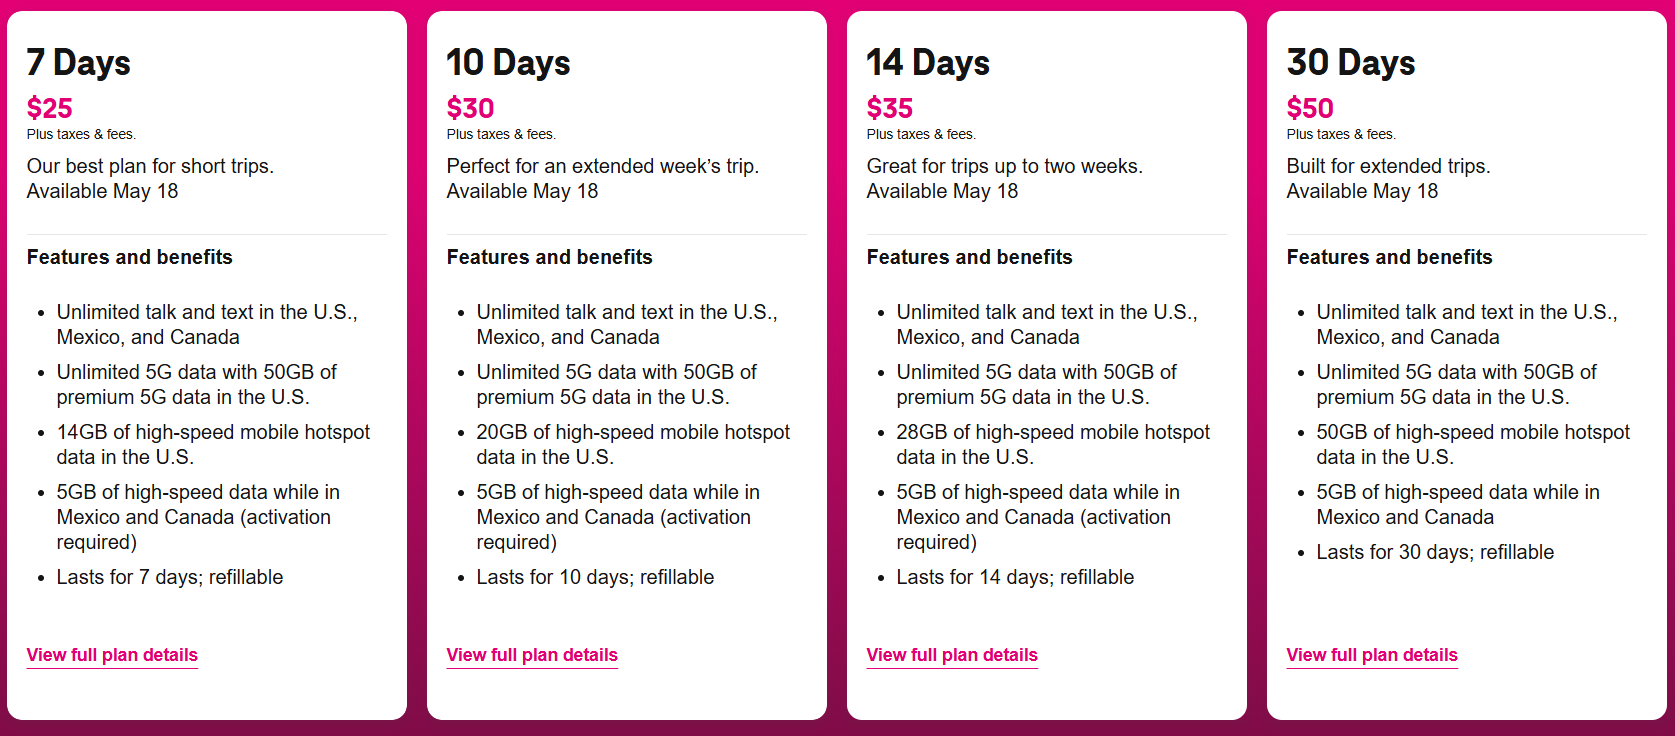Image resolution: width=1675 pixels, height=736 pixels.
Task: Open full plan details for 14 Days plan
Action: point(952,655)
